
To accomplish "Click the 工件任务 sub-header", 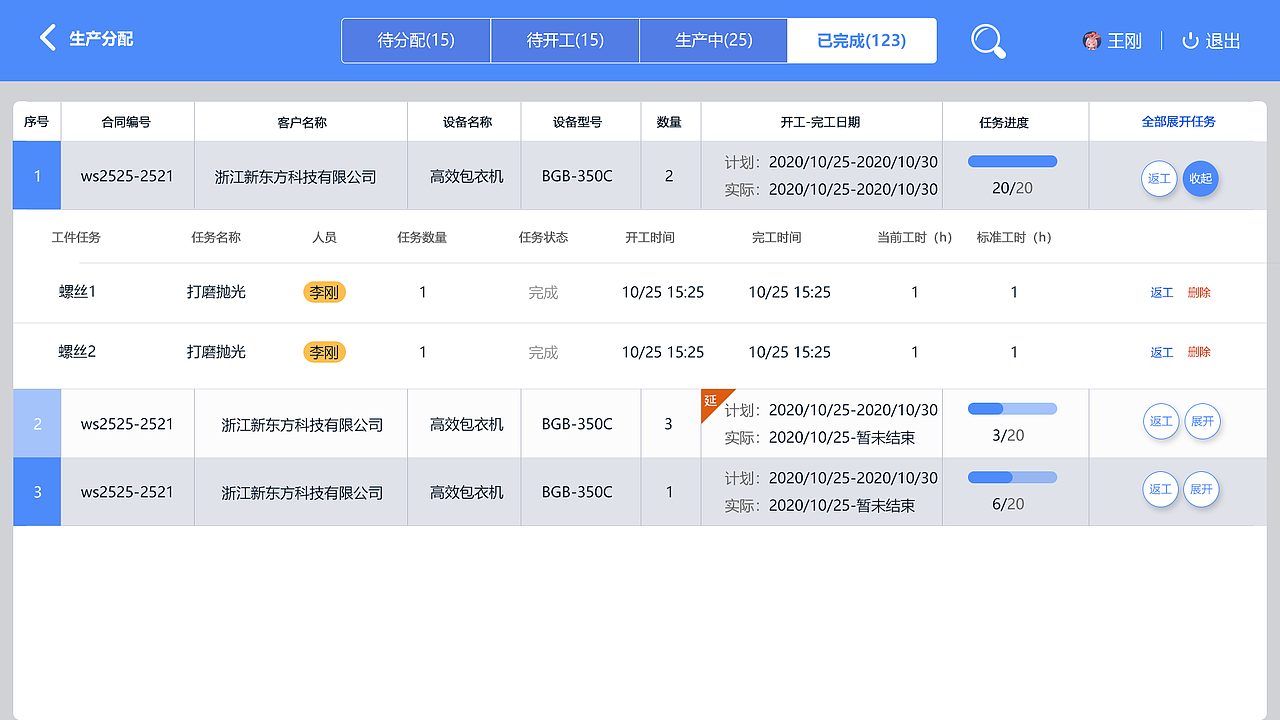I will tap(76, 237).
